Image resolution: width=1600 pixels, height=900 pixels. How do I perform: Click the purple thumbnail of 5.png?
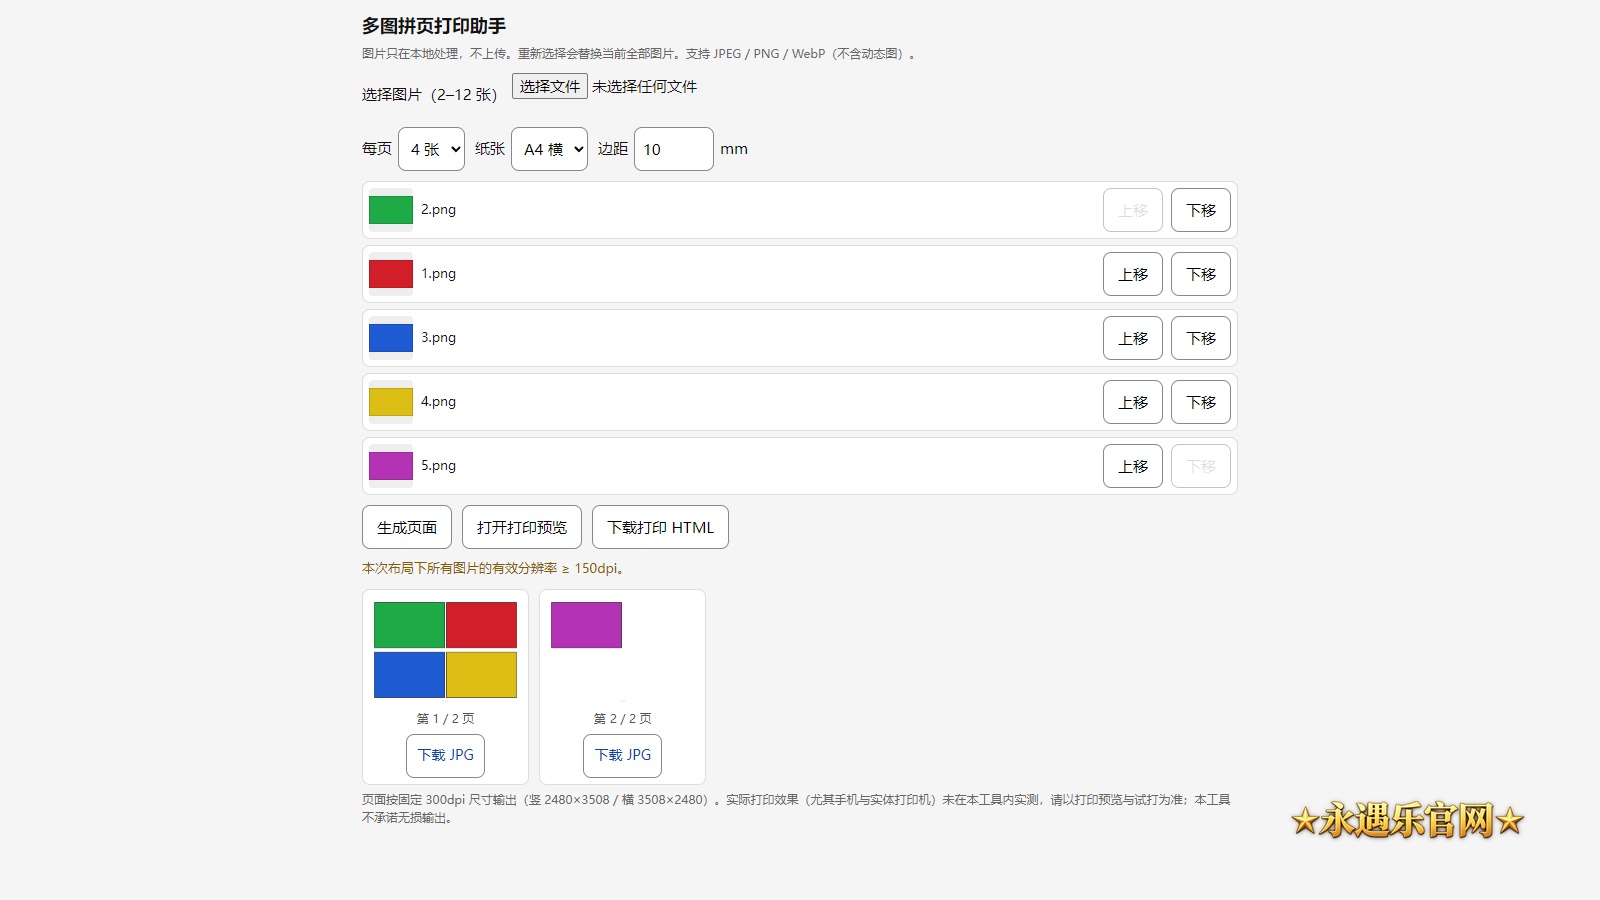pyautogui.click(x=390, y=466)
